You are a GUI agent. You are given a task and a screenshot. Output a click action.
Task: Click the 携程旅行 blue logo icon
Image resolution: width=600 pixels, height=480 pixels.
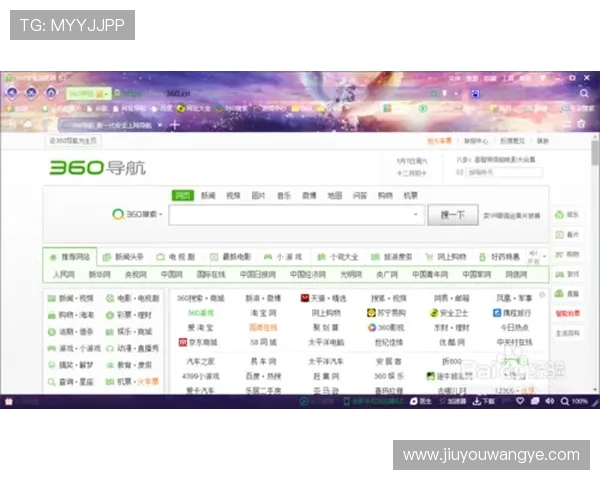(x=497, y=313)
